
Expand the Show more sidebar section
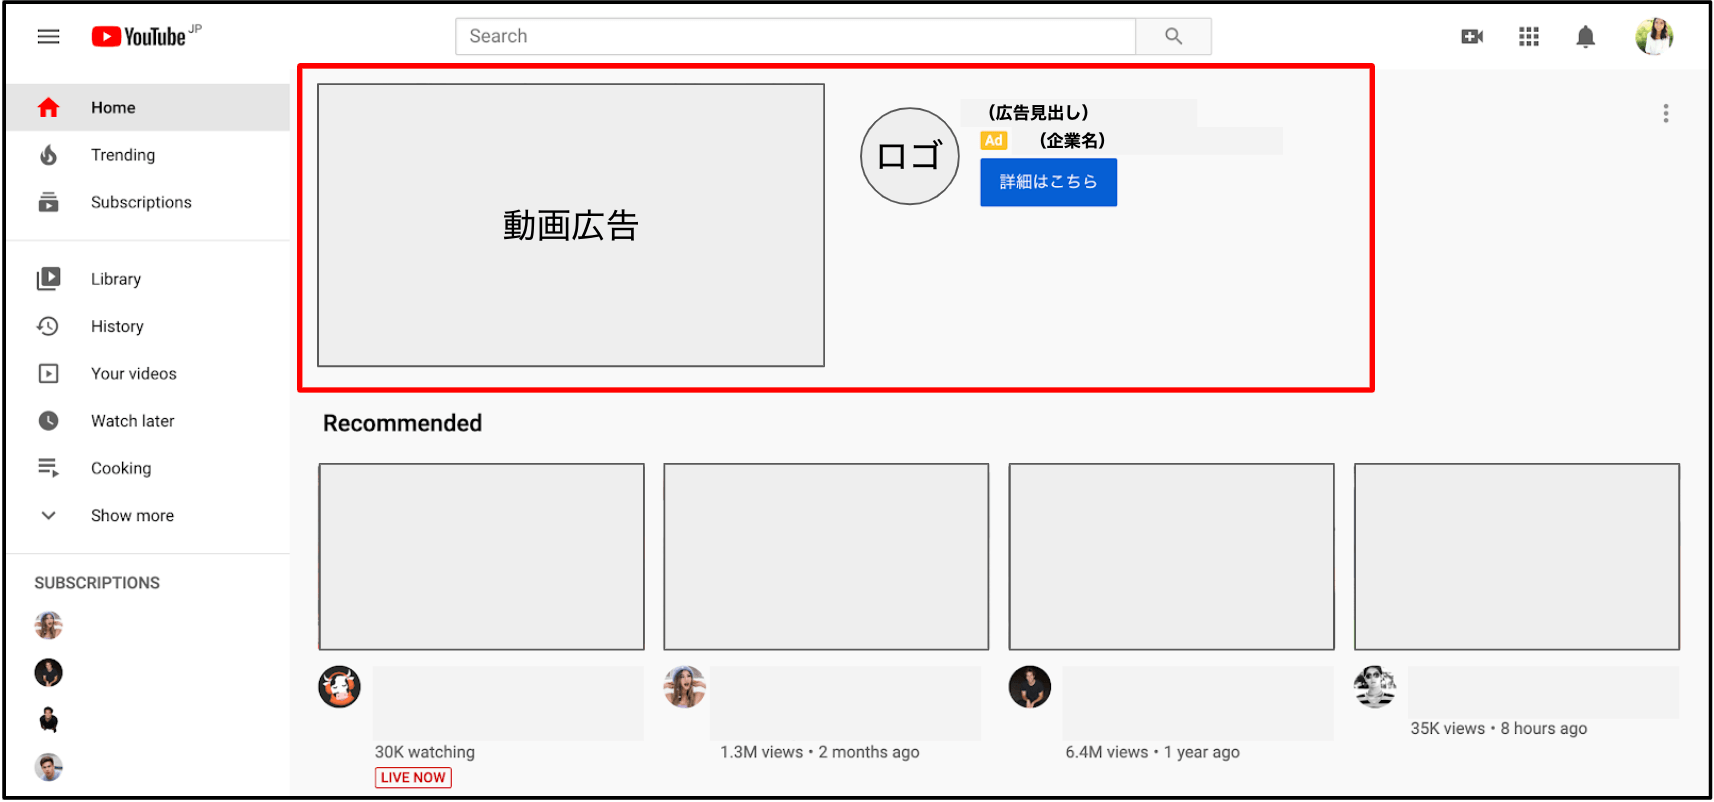tap(131, 516)
